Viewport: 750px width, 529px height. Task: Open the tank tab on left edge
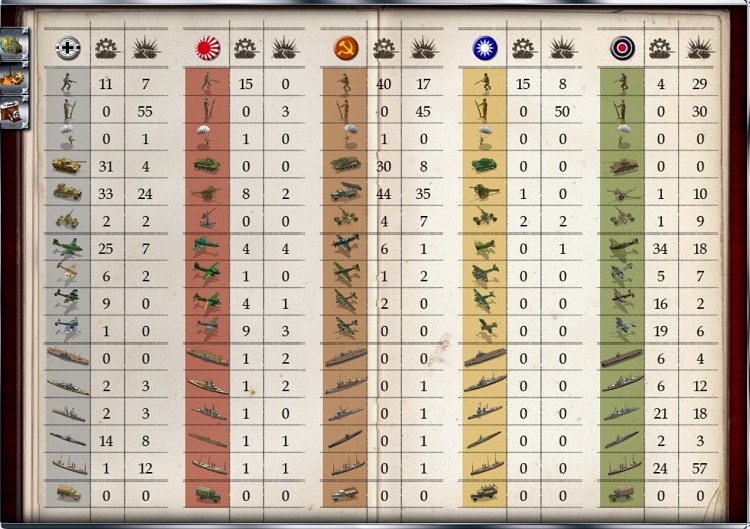point(14,44)
